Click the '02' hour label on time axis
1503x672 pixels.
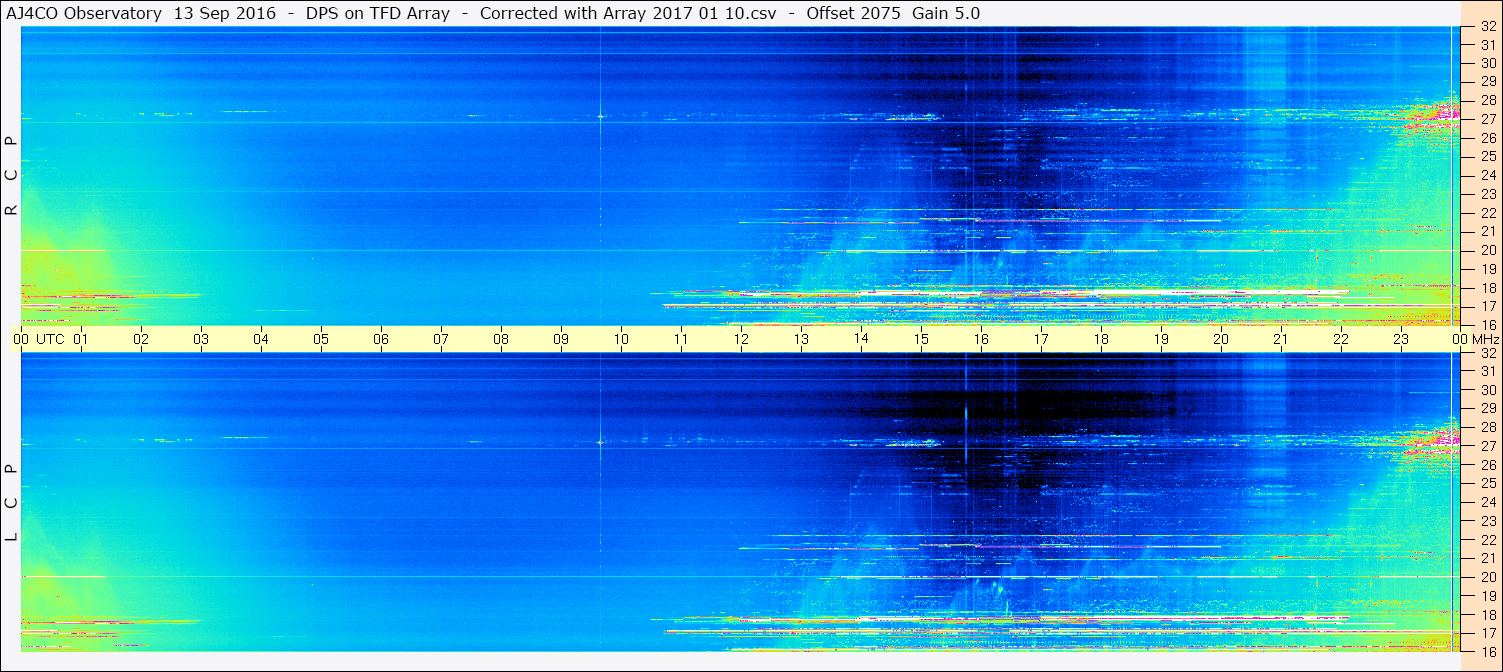pos(141,339)
